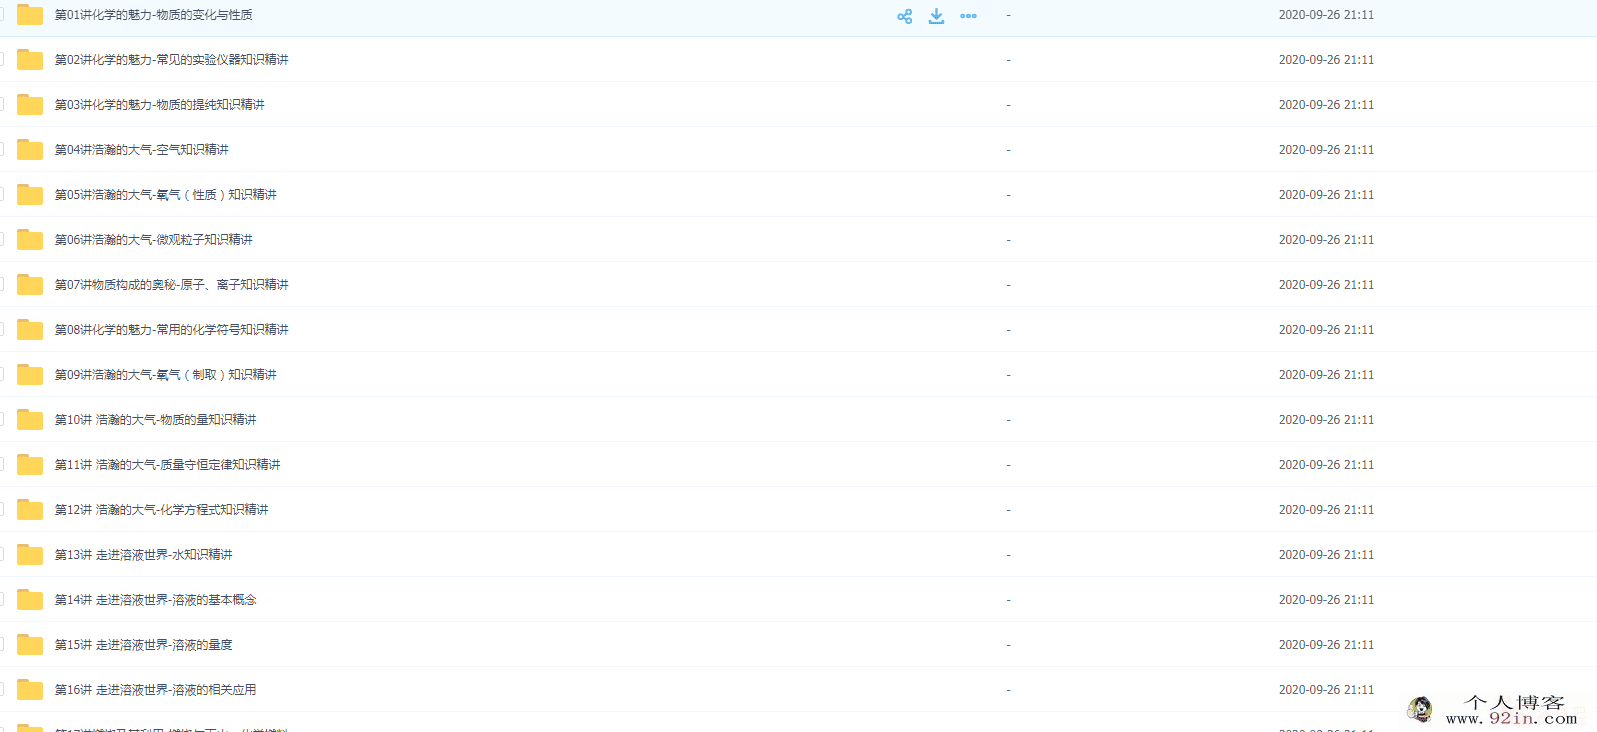Click the folder icon for 第06讲 微观粒子知识精讲
Image resolution: width=1597 pixels, height=732 pixels.
(30, 240)
